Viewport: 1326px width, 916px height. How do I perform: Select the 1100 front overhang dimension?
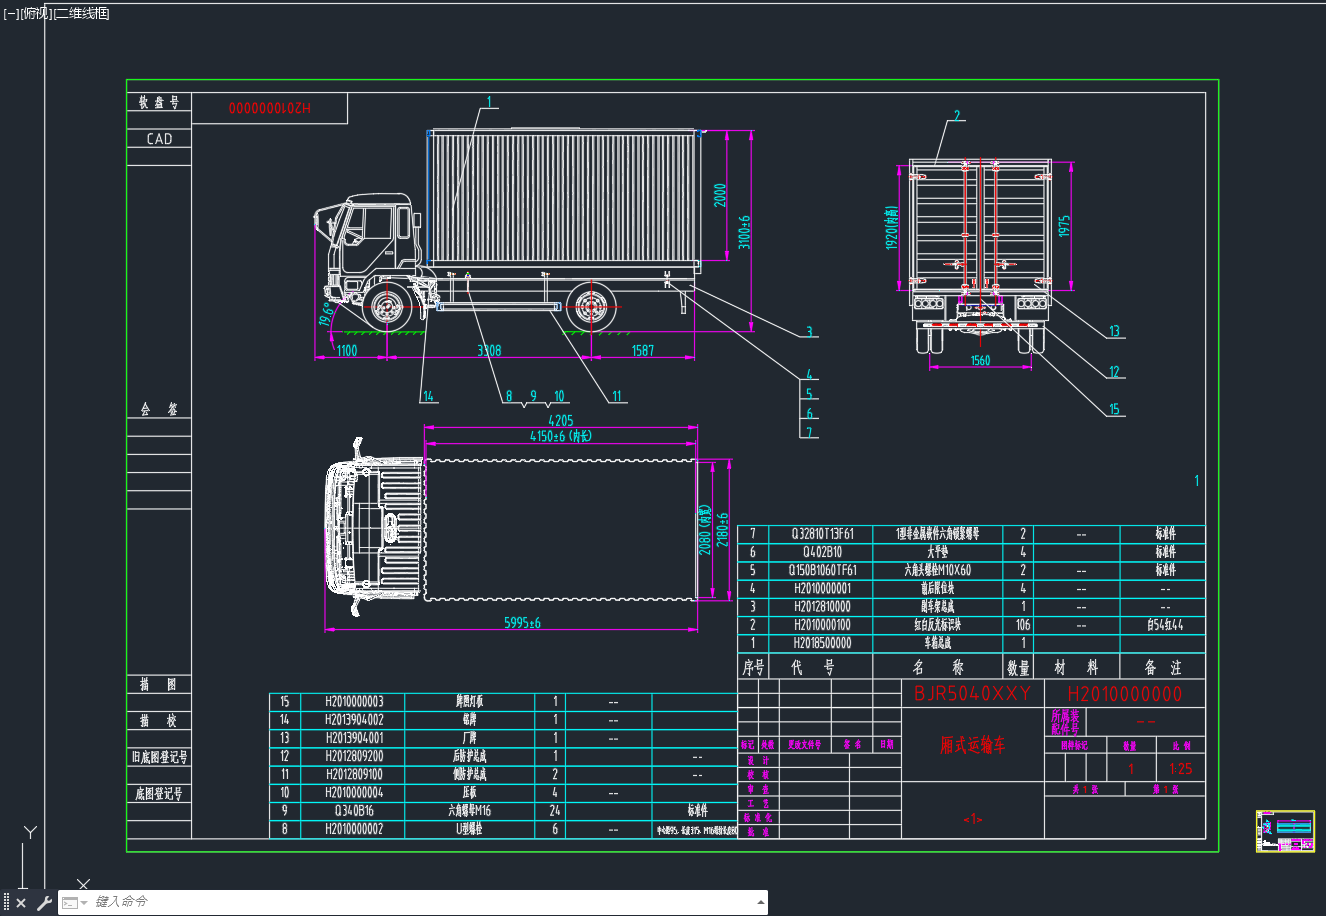[346, 350]
